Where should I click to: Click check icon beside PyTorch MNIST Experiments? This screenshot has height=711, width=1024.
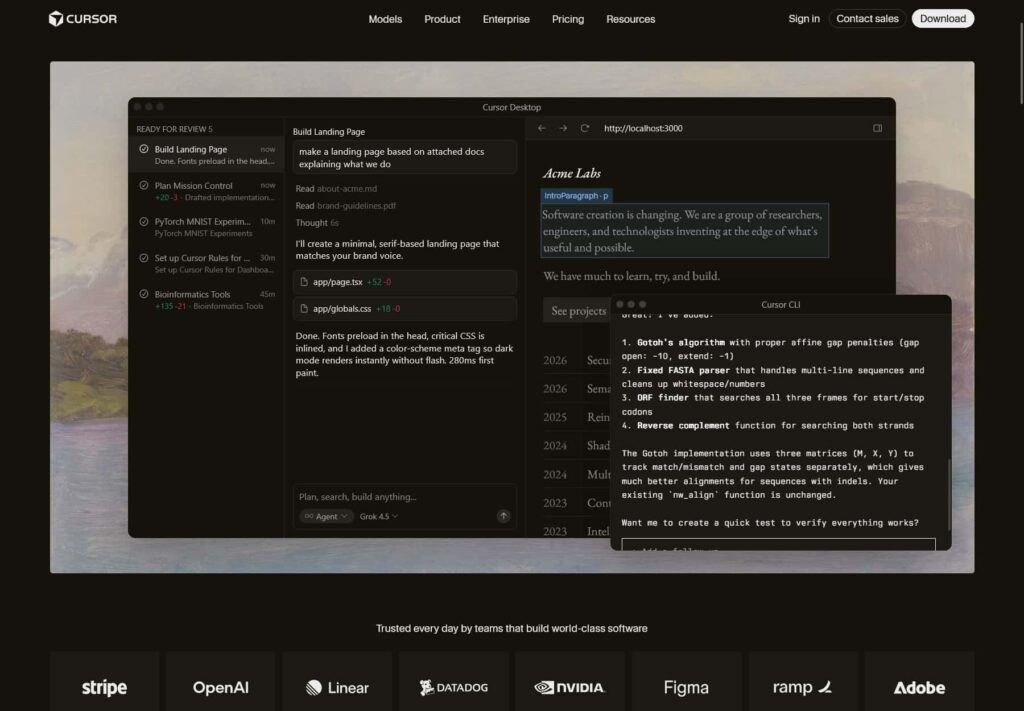(144, 221)
